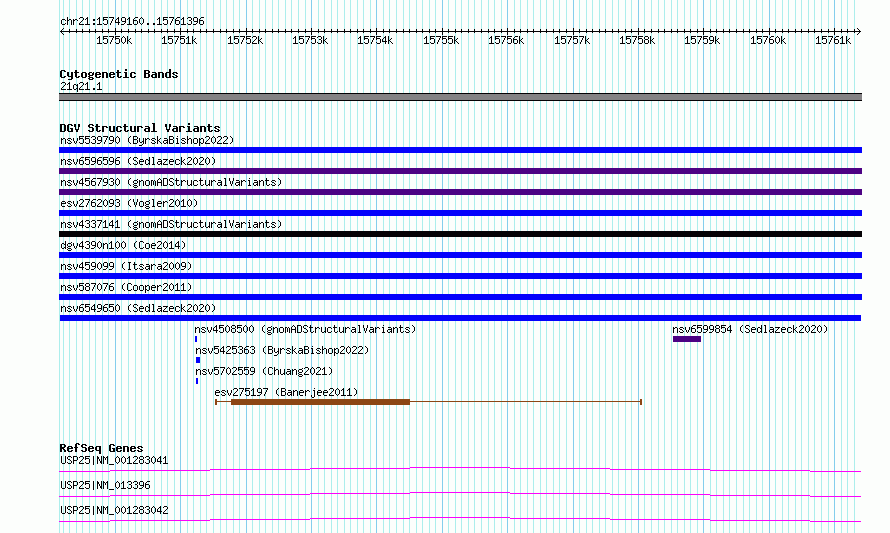Click the 15752k ruler tick label
890x533 pixels.
pos(245,40)
